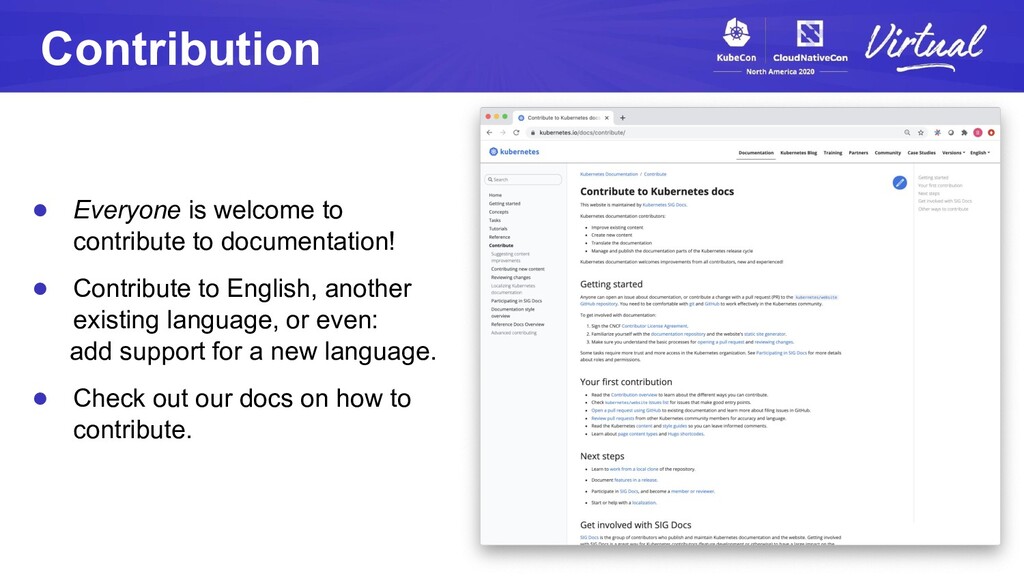The width and height of the screenshot is (1024, 576).
Task: Jump to Get involved with SIG Docs in TOC
Action: click(x=945, y=201)
